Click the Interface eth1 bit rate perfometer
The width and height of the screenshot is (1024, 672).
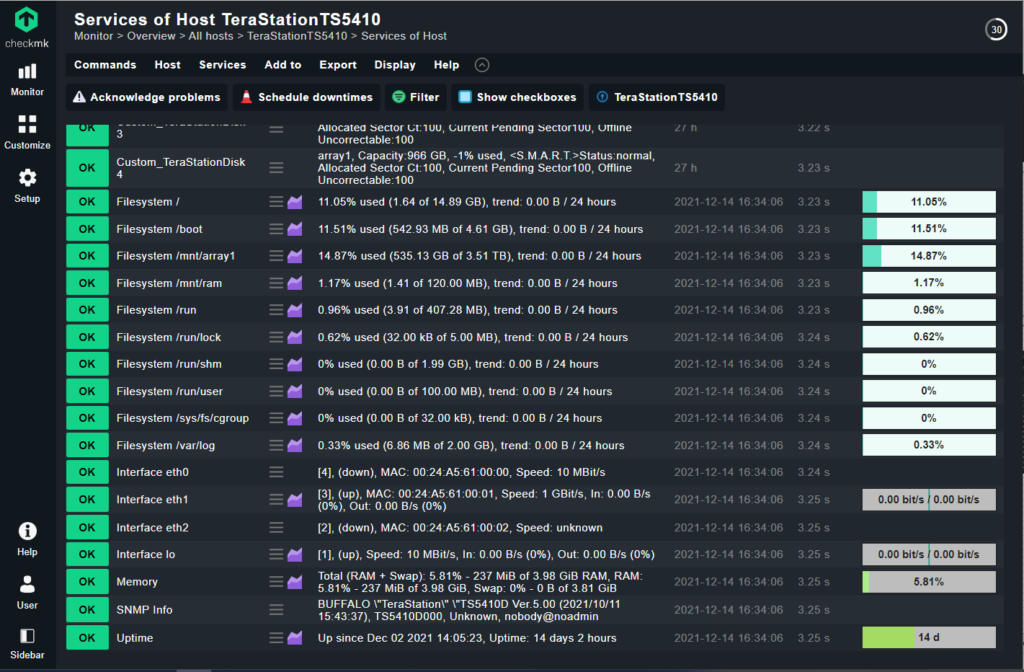[929, 500]
